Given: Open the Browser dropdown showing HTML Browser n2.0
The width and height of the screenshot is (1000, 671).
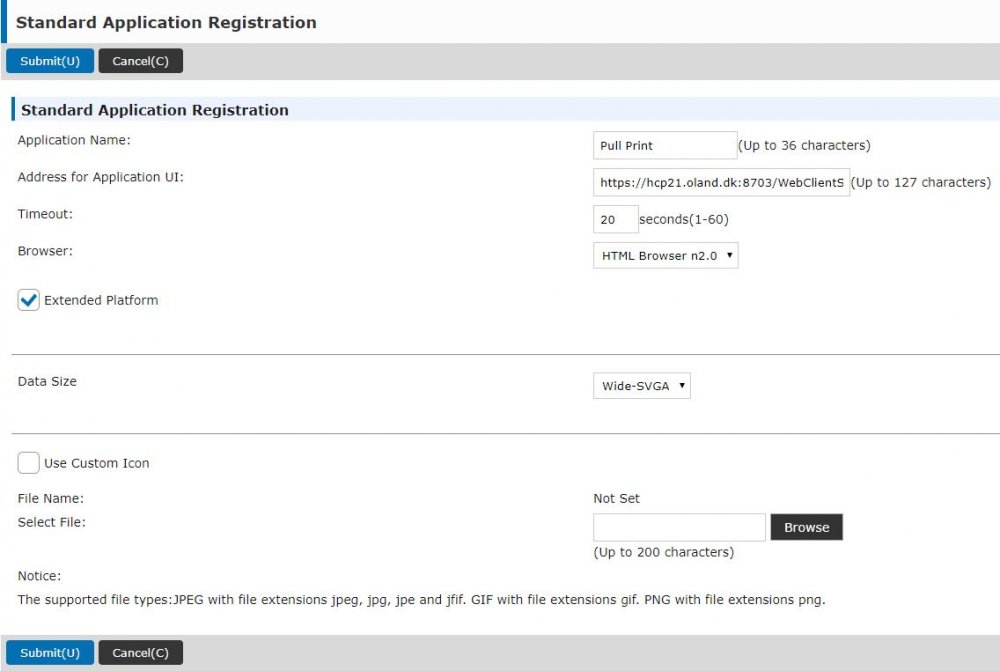Looking at the screenshot, I should [666, 256].
